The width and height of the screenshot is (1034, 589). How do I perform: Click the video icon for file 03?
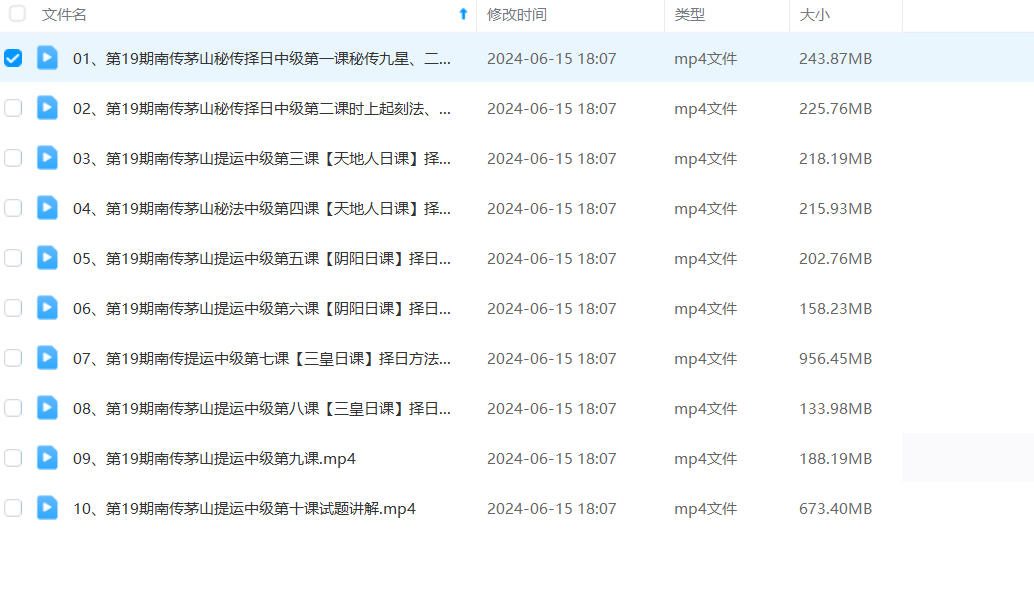[47, 158]
